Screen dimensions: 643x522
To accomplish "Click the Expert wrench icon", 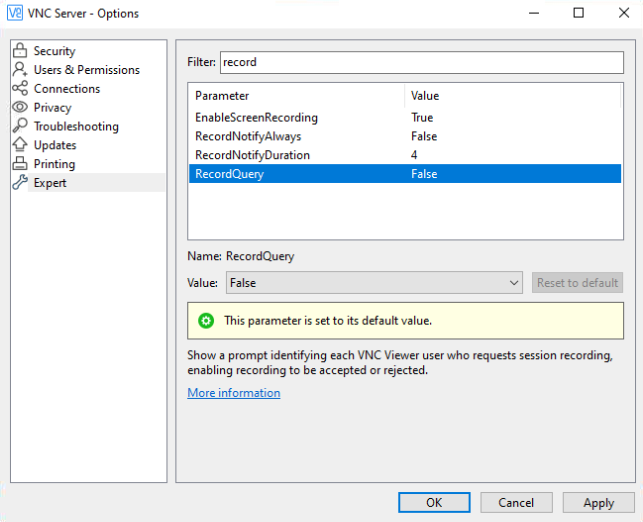I will 20,182.
